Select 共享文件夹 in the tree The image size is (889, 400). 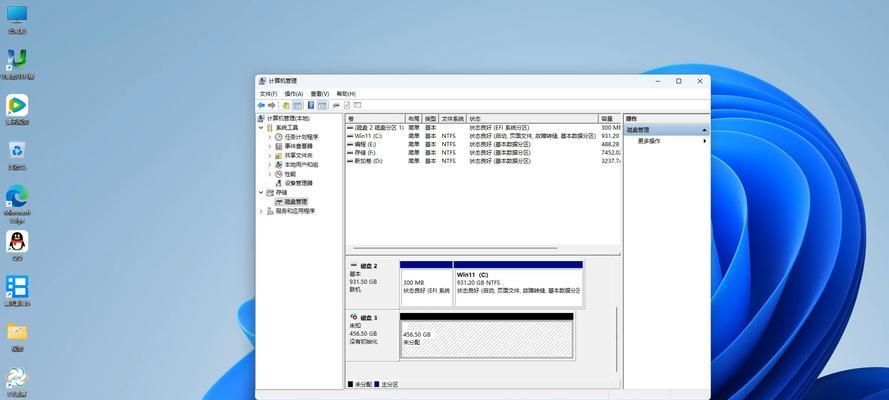point(294,155)
